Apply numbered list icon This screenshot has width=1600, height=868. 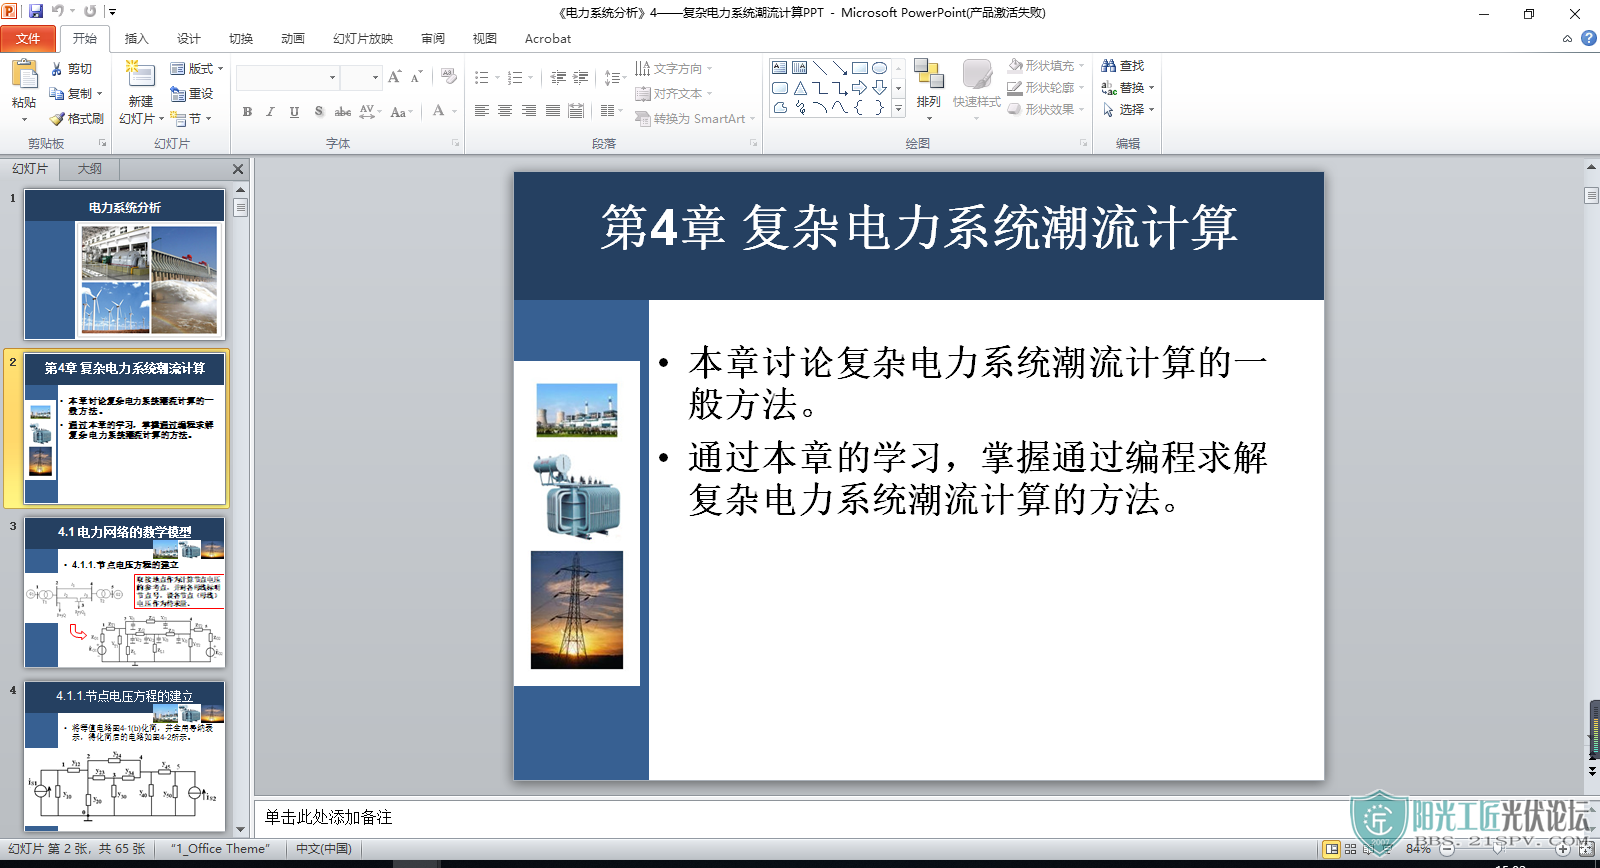(514, 77)
